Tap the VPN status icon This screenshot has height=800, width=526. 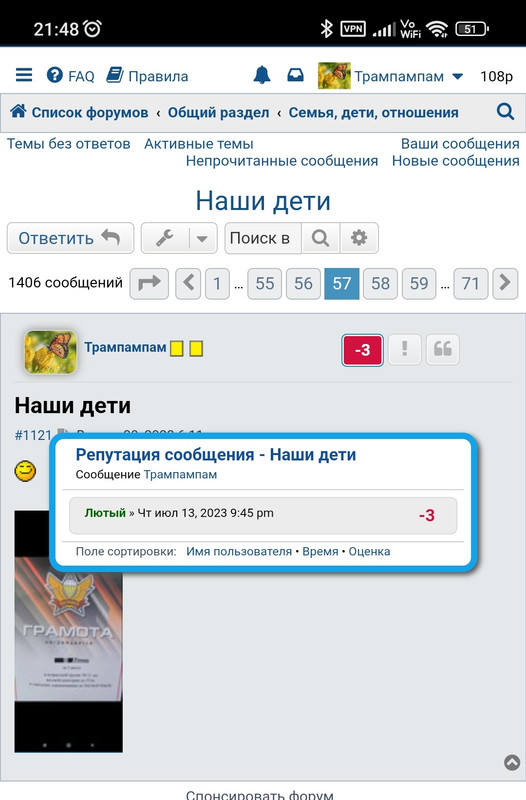pos(353,29)
